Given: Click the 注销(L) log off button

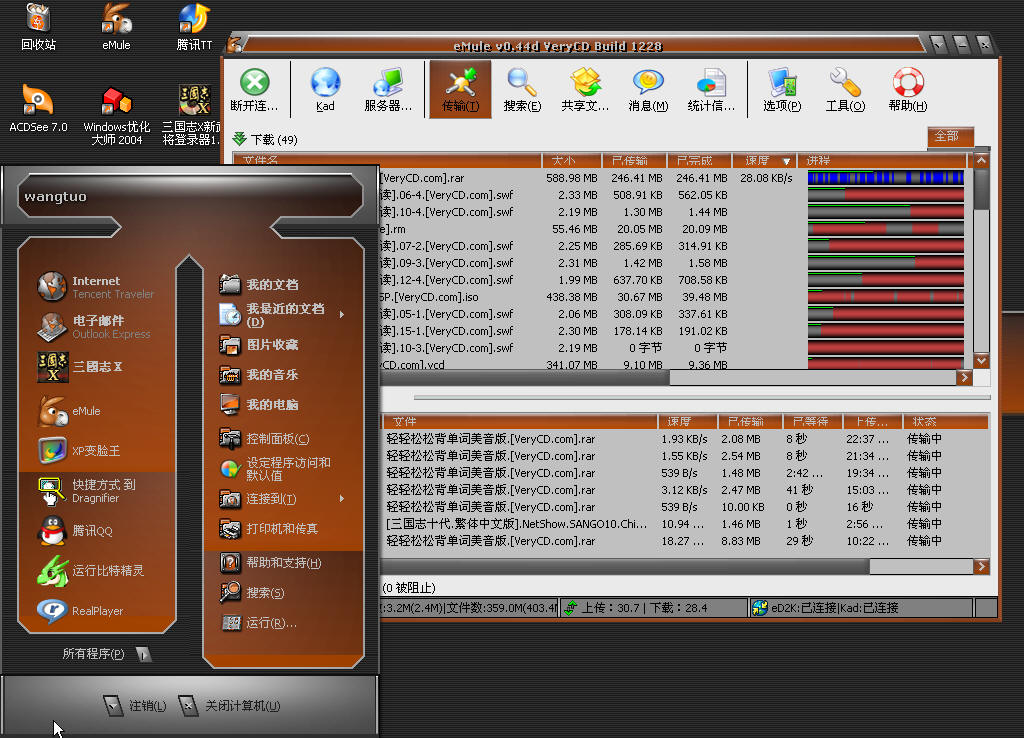Looking at the screenshot, I should coord(135,705).
